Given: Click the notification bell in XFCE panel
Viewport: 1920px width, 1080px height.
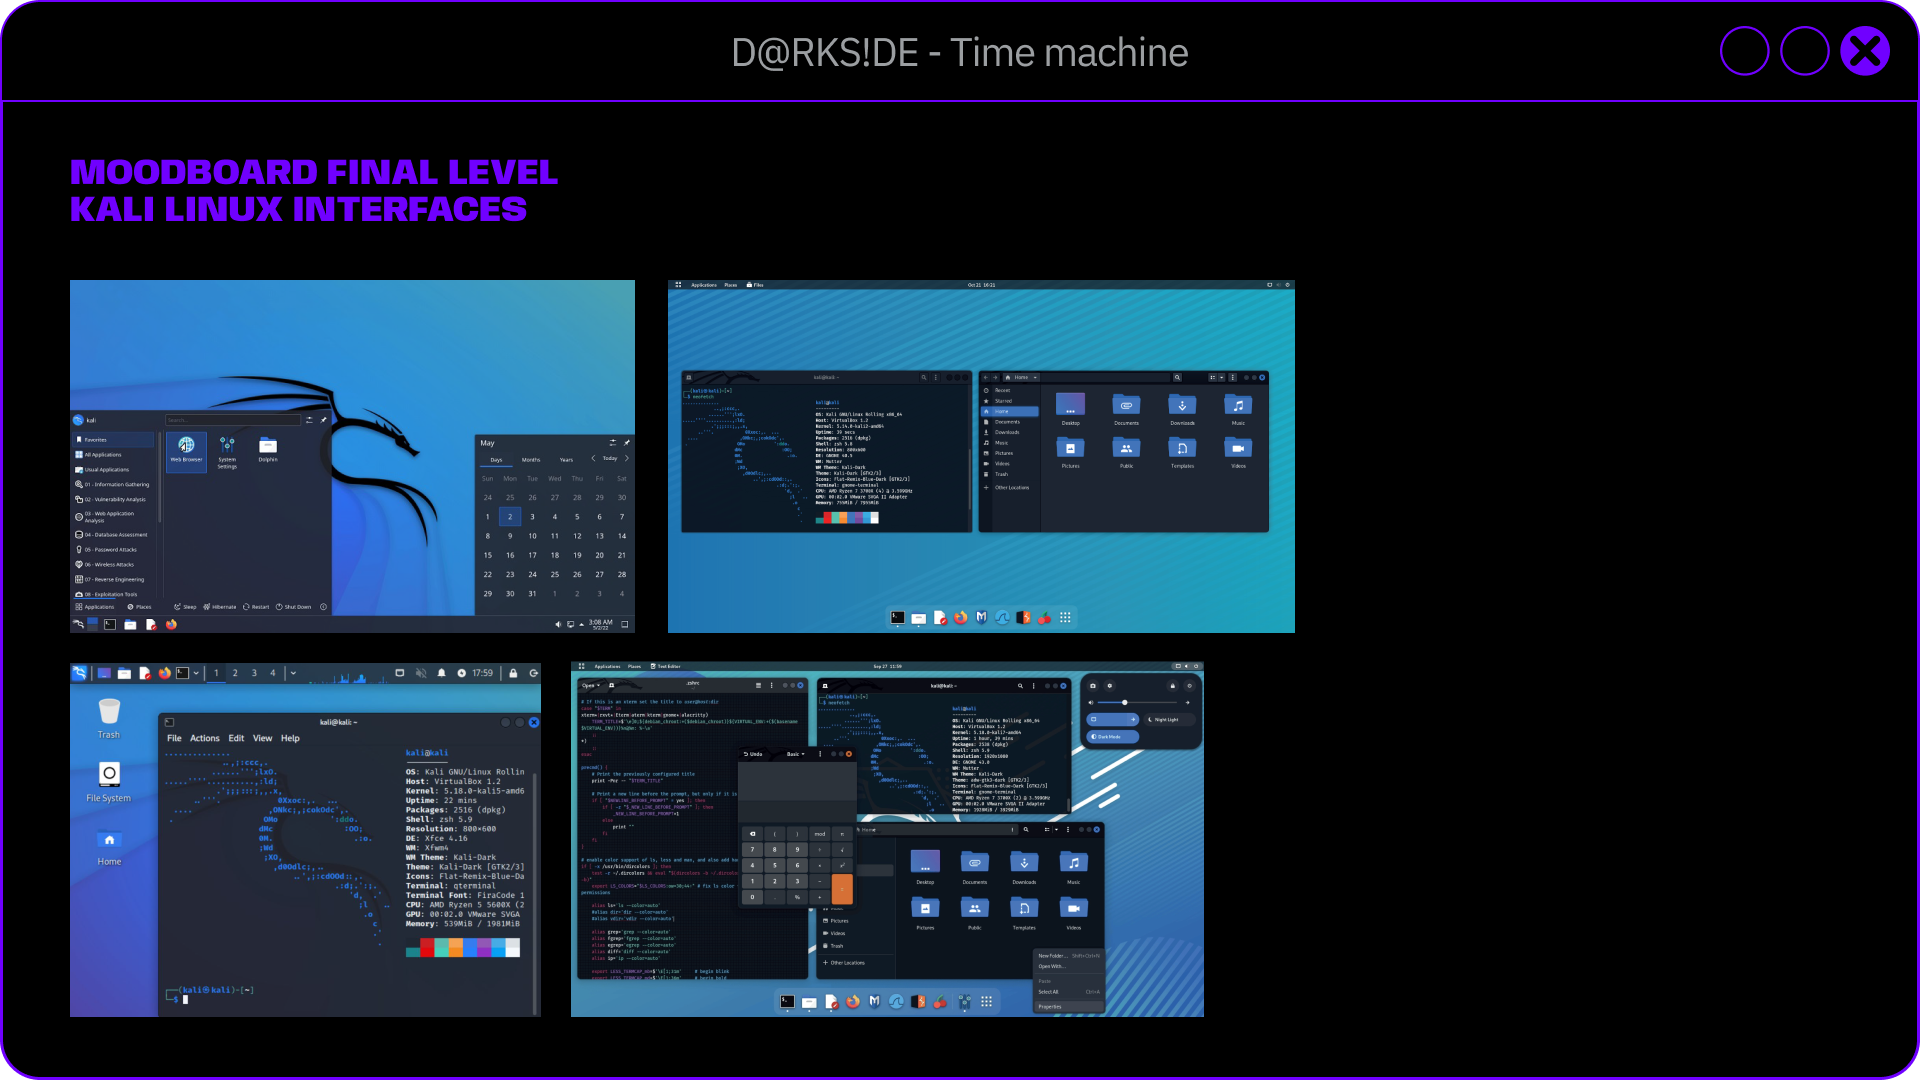Looking at the screenshot, I should coord(441,673).
